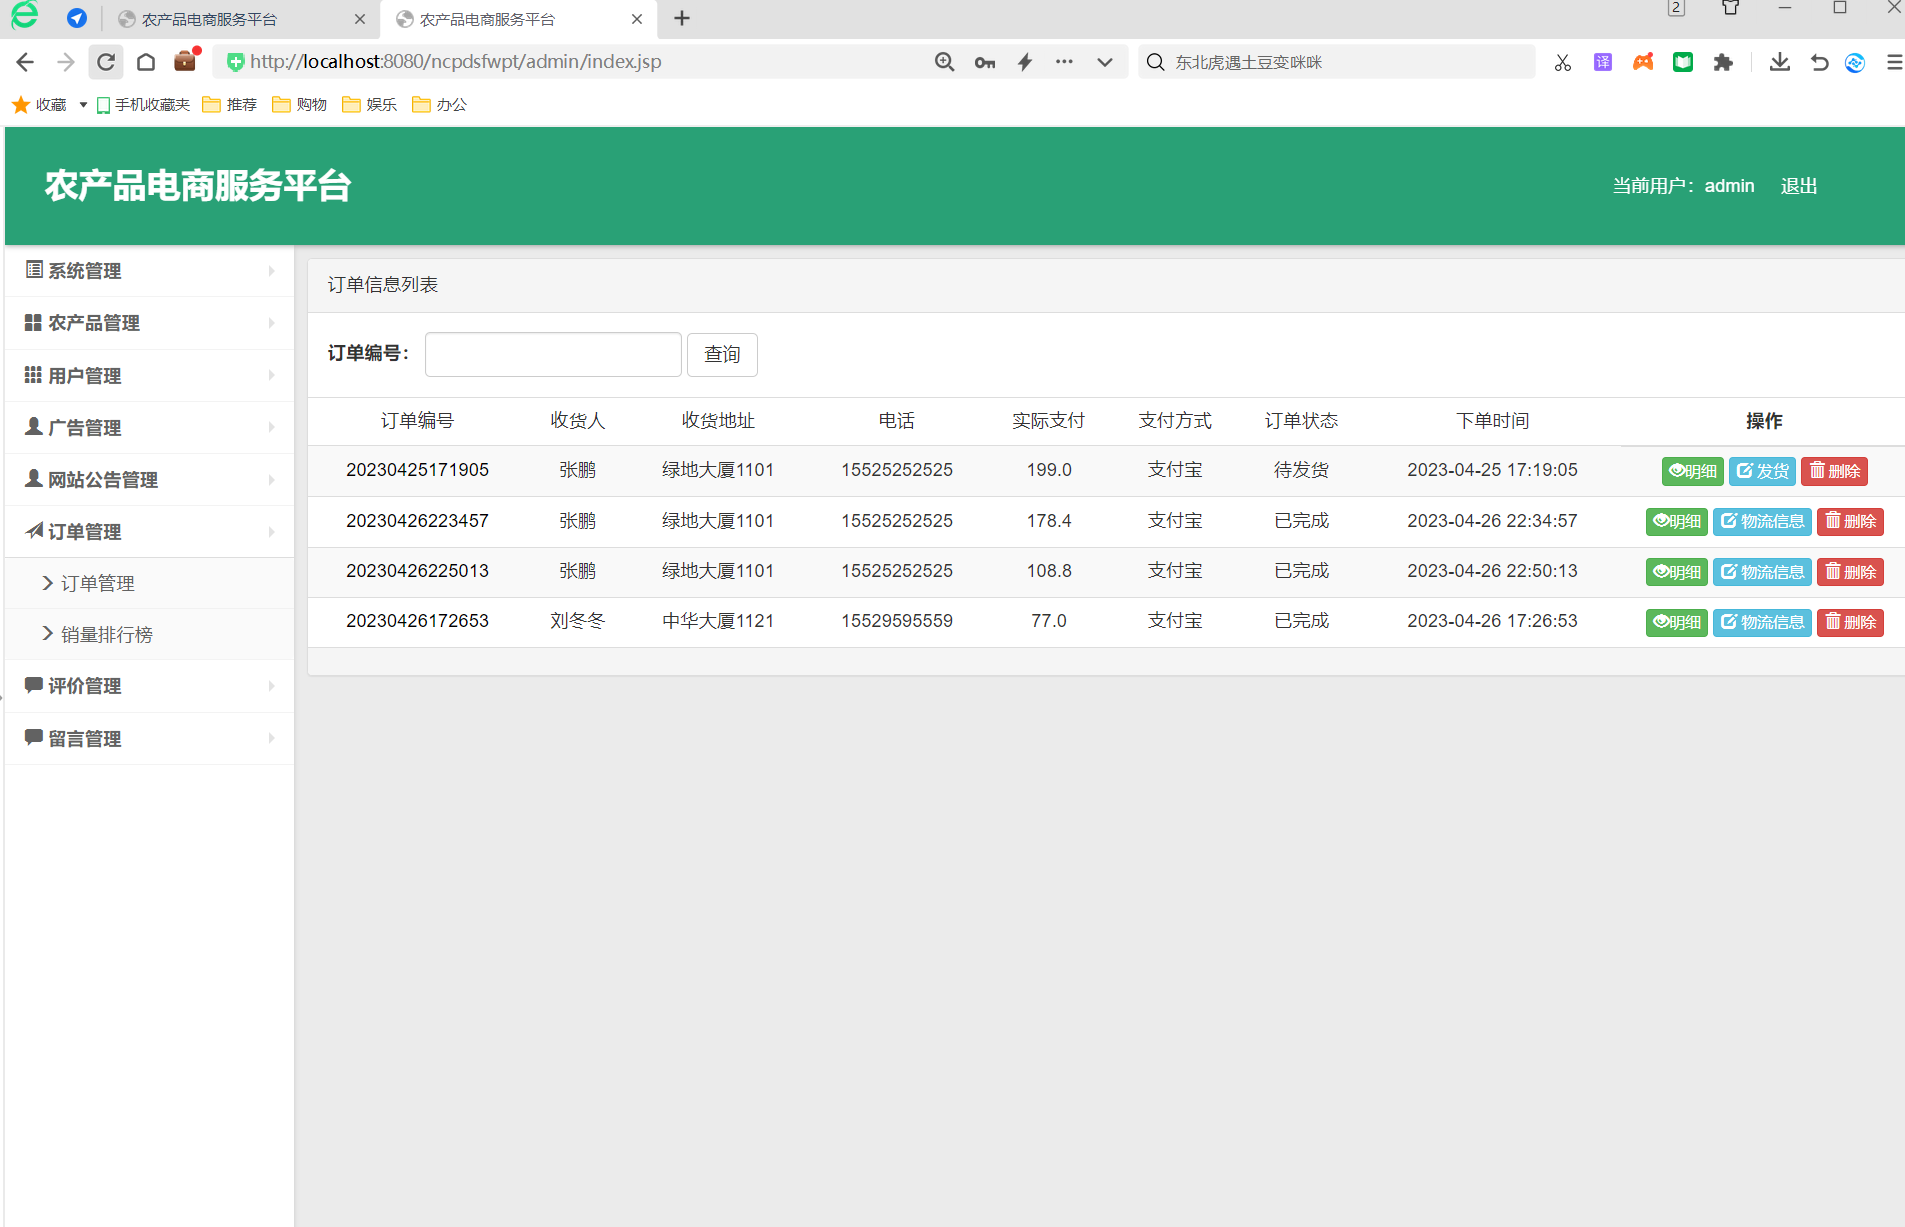Image resolution: width=1905 pixels, height=1227 pixels.
Task: View details of order 20230425171905
Action: coord(1692,471)
